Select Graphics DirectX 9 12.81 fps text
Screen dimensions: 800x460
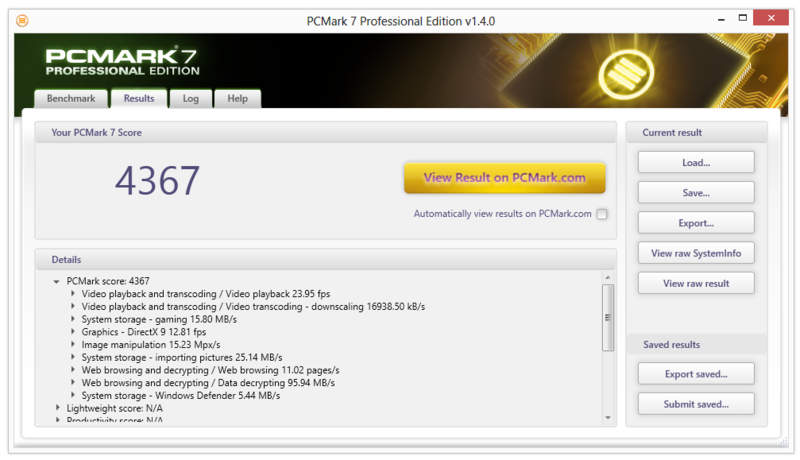click(x=144, y=332)
